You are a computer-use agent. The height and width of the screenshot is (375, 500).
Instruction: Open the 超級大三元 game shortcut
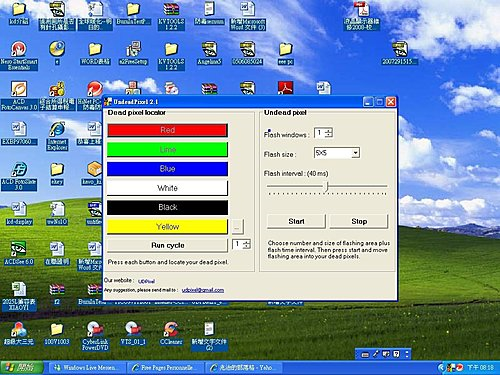coord(19,333)
